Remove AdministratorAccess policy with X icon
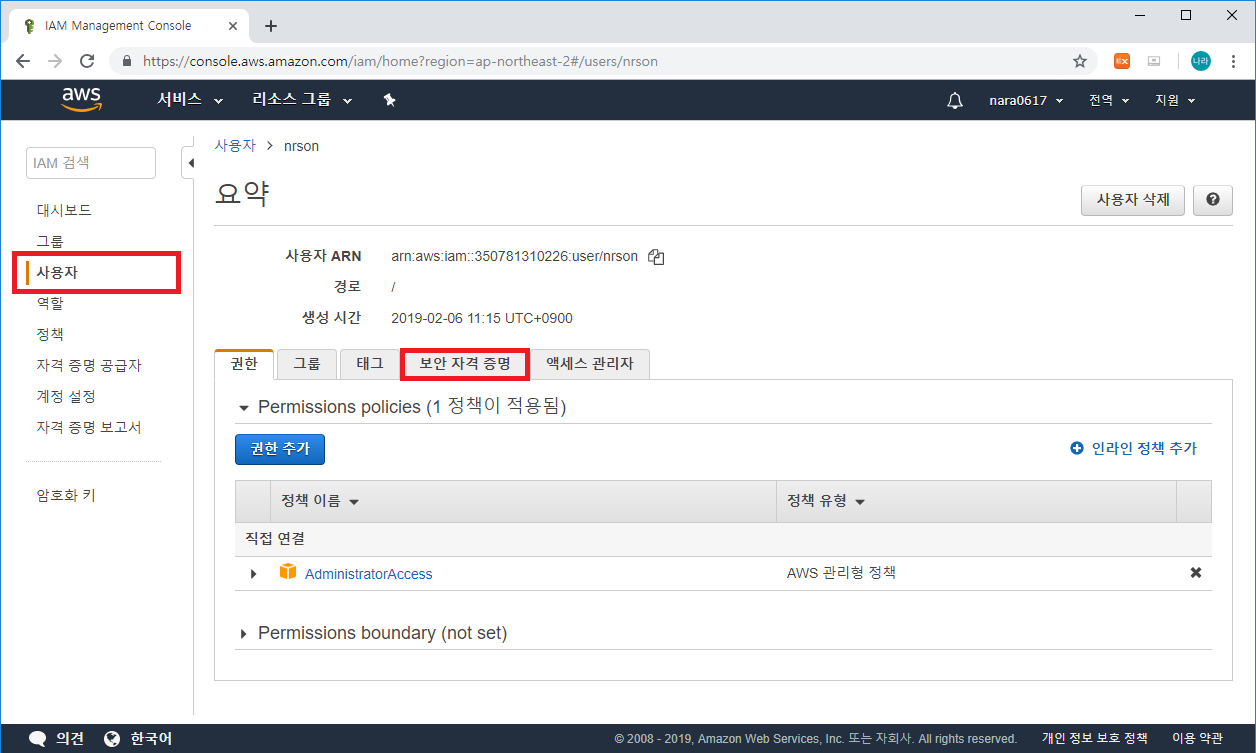 [x=1195, y=573]
